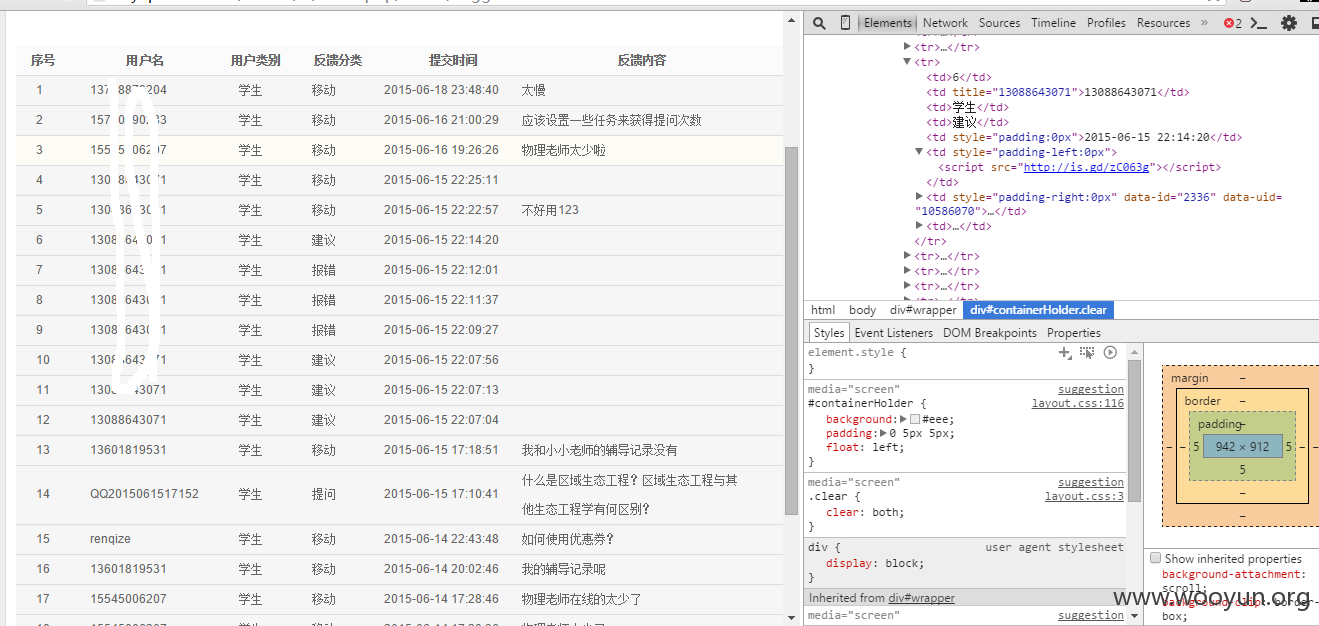Select div#wrapper breadcrumb item
The width and height of the screenshot is (1319, 626).
click(923, 310)
